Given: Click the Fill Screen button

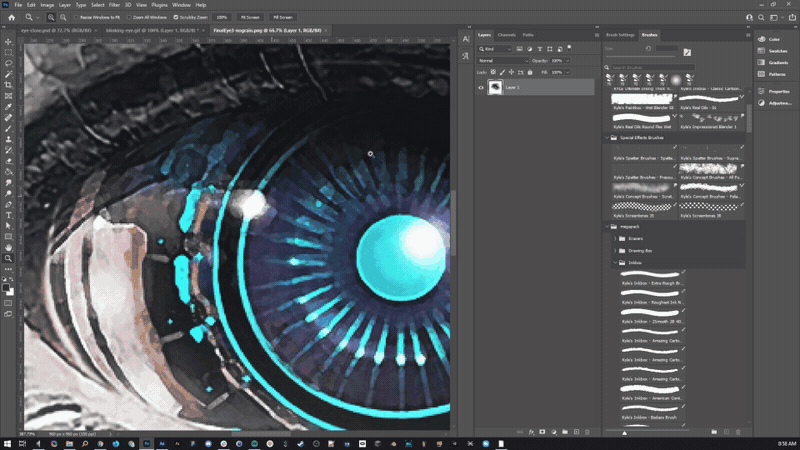Looking at the screenshot, I should pyautogui.click(x=283, y=17).
